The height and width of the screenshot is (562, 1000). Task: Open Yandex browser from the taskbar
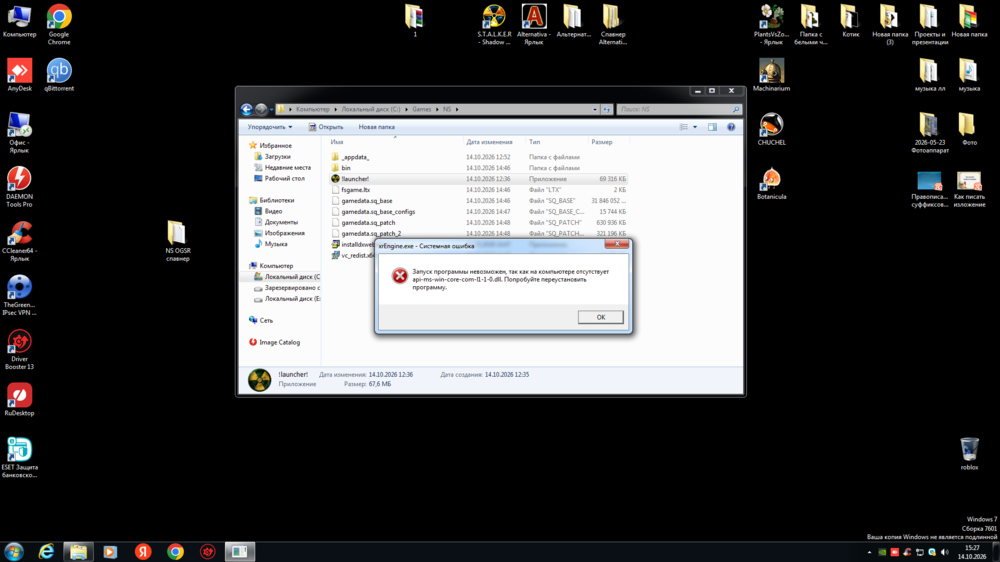tap(143, 551)
